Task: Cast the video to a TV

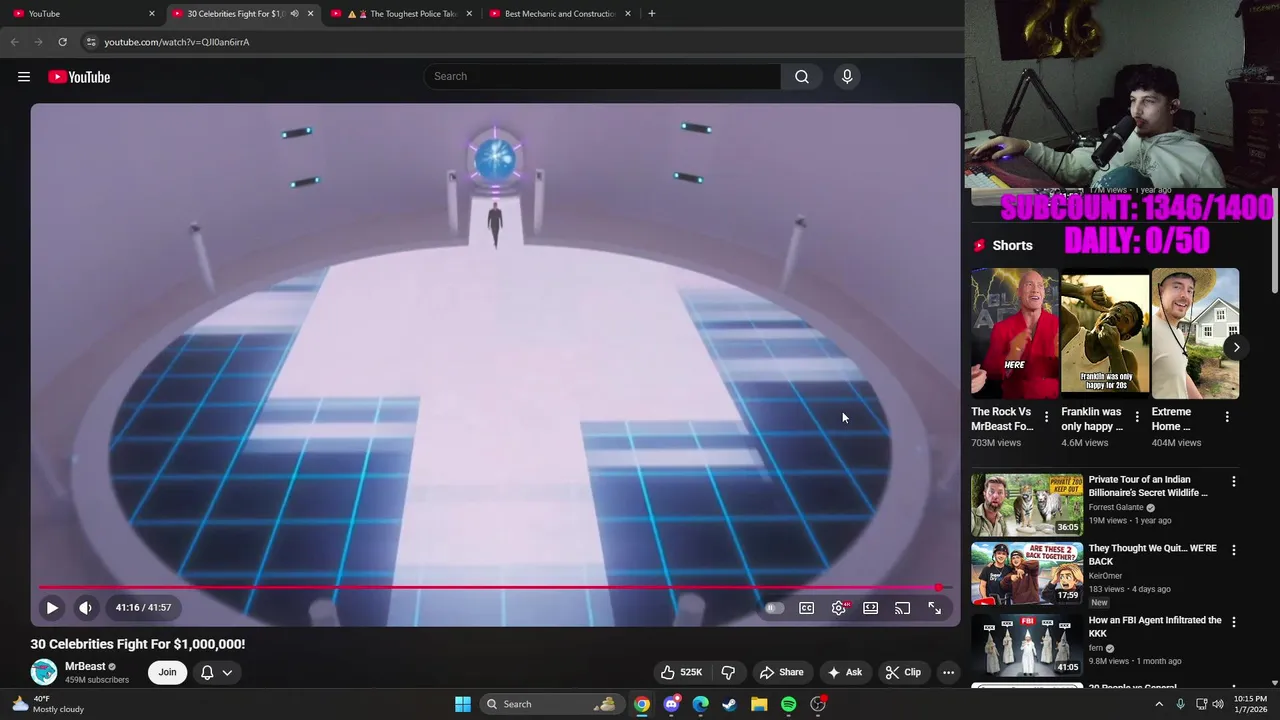Action: [903, 608]
